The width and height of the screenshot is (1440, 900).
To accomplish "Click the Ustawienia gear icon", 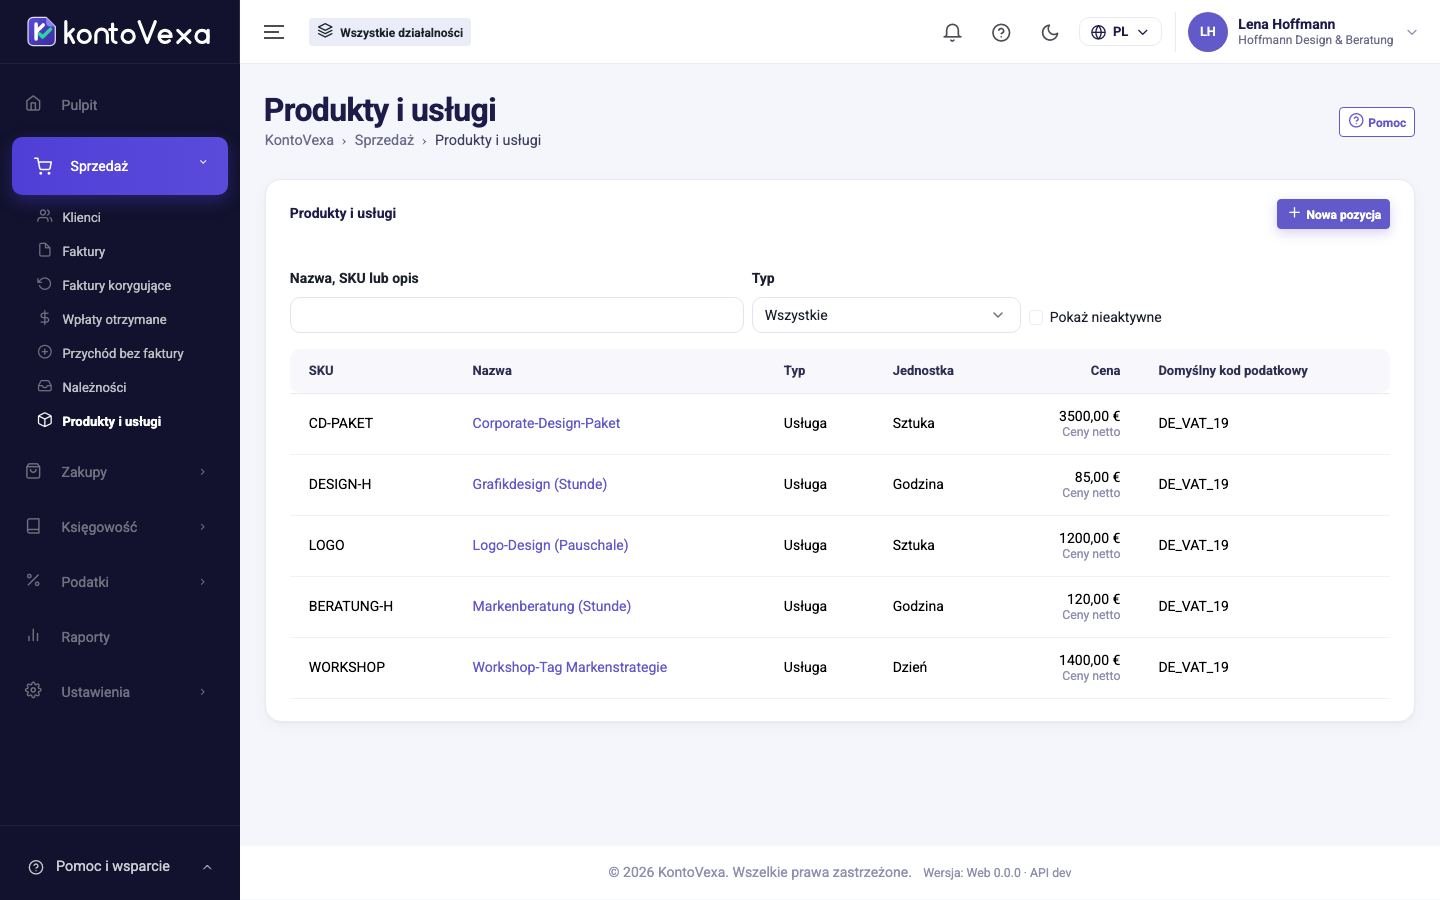I will pos(33,690).
